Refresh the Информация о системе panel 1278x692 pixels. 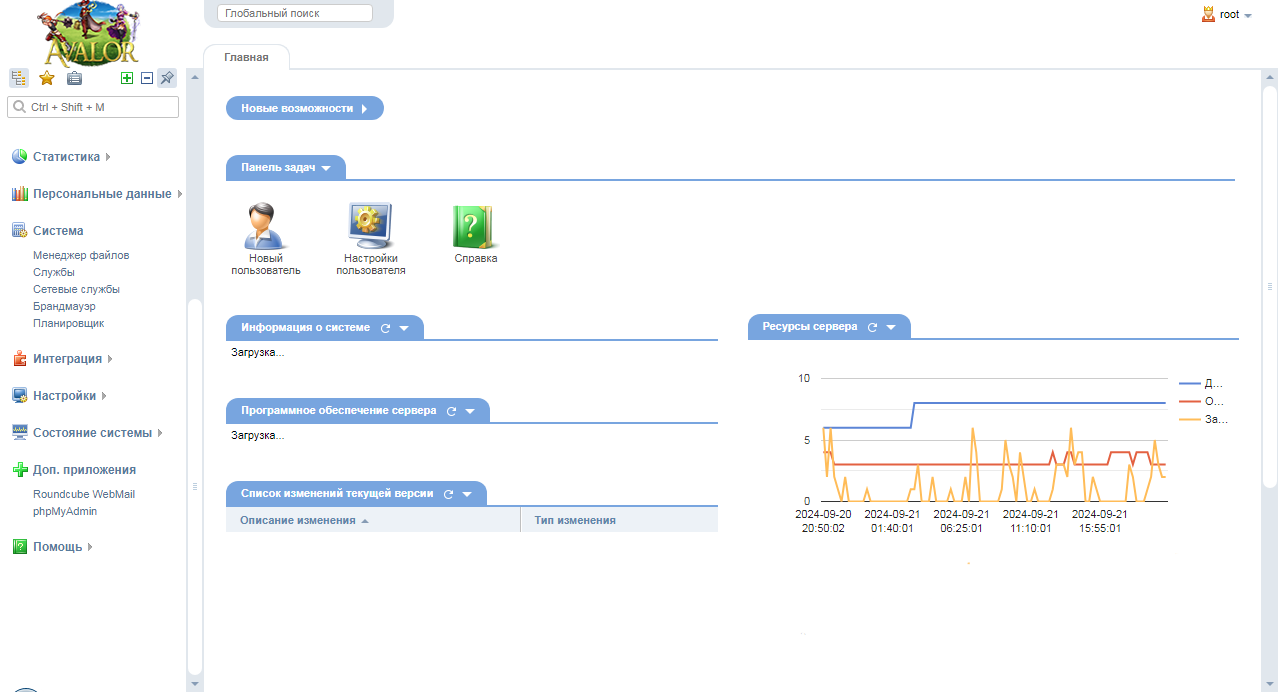[385, 328]
